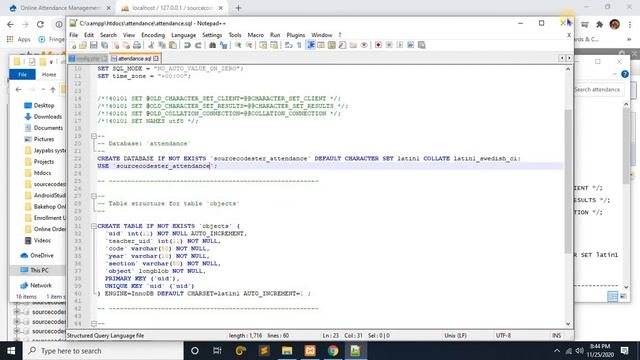Open the Function List panel icon
This screenshot has height=360, width=640.
point(342,45)
